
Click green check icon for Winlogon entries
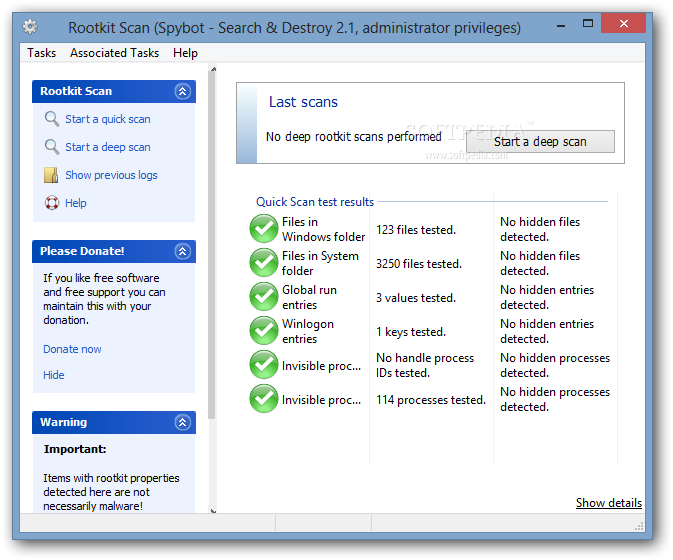coord(264,330)
